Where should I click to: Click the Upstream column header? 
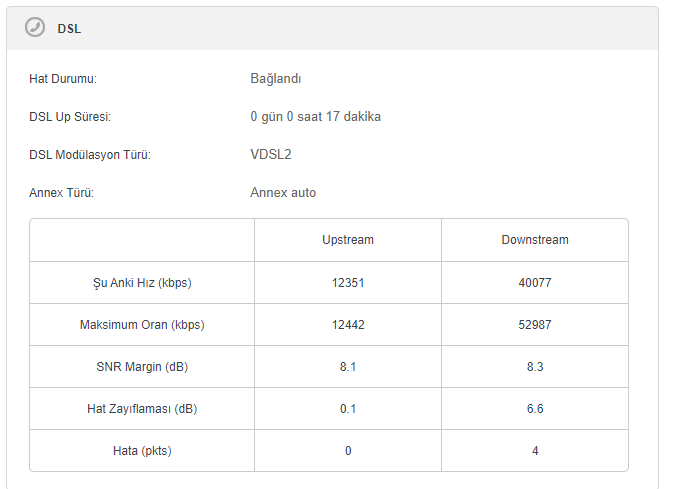point(348,240)
